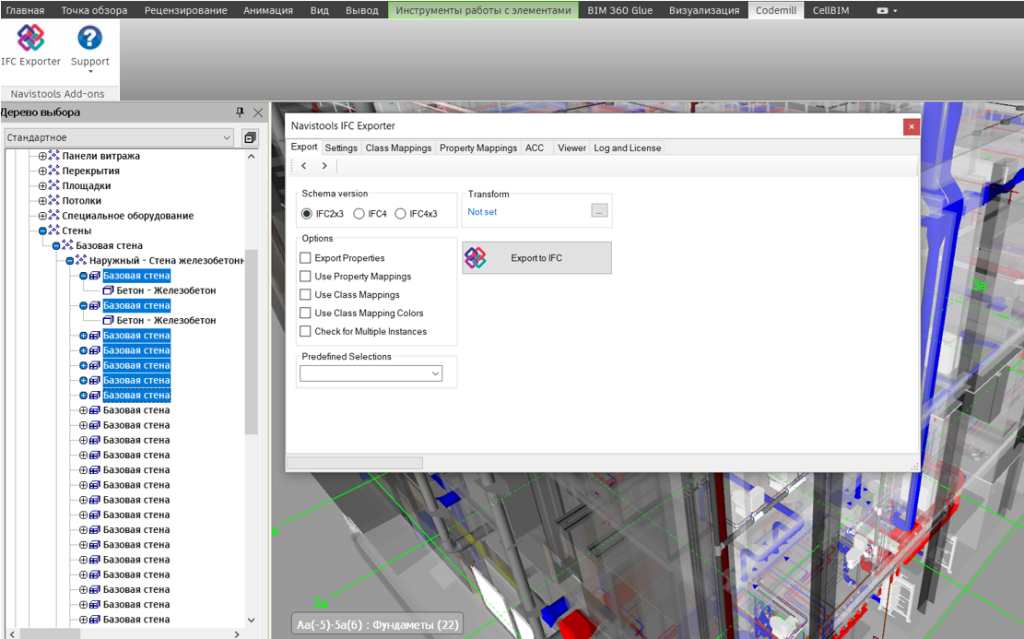The image size is (1024, 639).
Task: Switch to the ACC tab
Action: (534, 148)
